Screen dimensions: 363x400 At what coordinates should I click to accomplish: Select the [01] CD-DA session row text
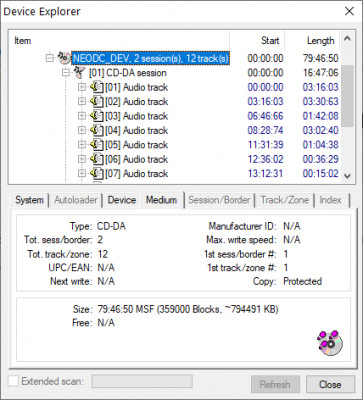pyautogui.click(x=128, y=73)
